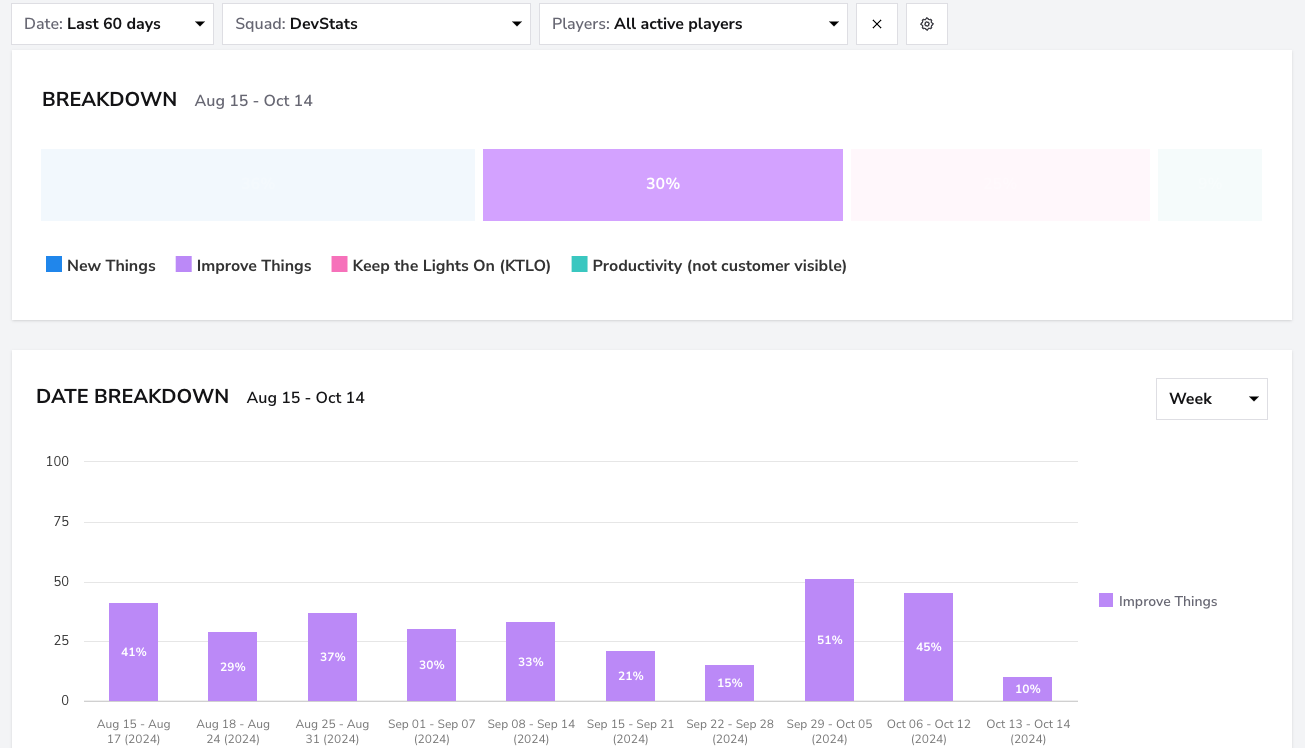Image resolution: width=1305 pixels, height=748 pixels.
Task: Click the faded KTLO pink breakdown segment
Action: (1000, 185)
